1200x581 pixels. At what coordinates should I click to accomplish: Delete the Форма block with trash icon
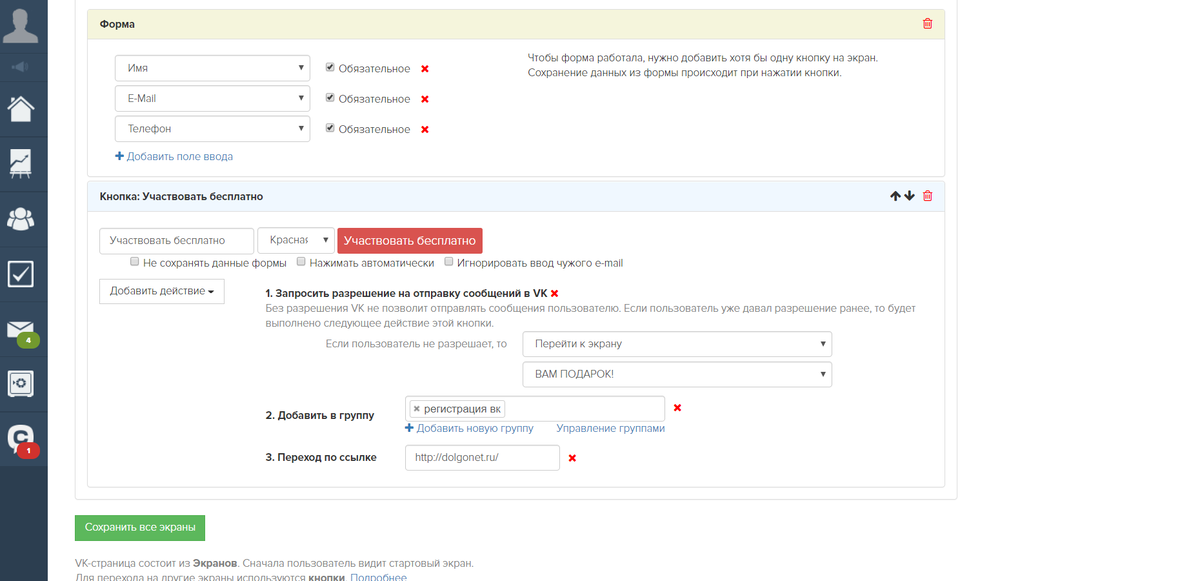tap(927, 24)
